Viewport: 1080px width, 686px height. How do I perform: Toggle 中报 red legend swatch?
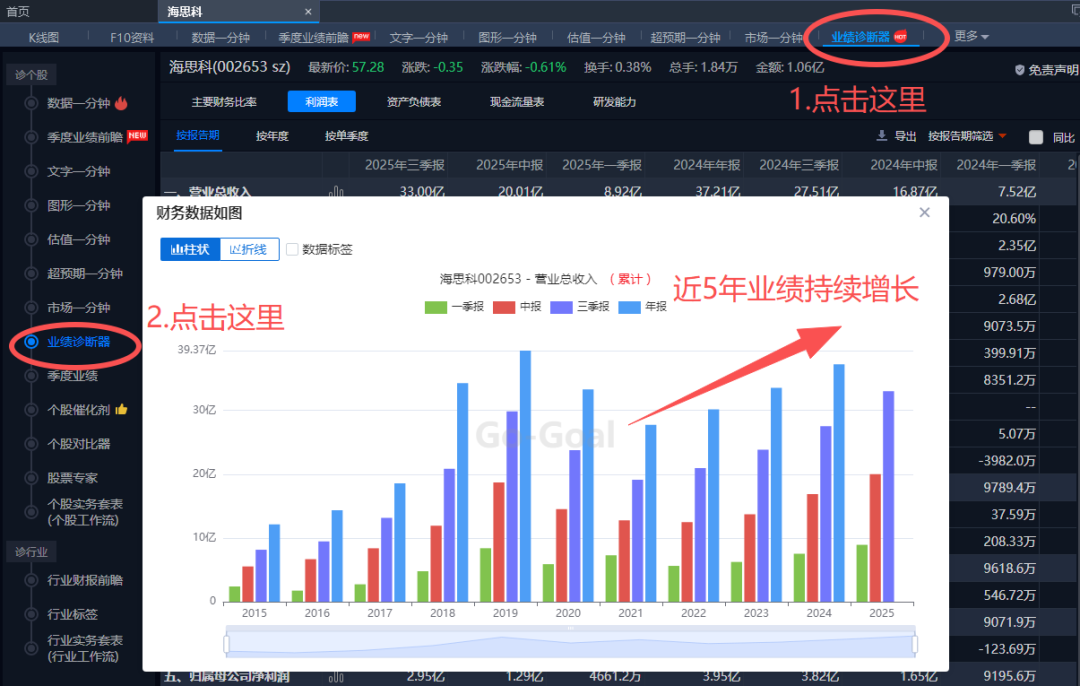coord(504,307)
